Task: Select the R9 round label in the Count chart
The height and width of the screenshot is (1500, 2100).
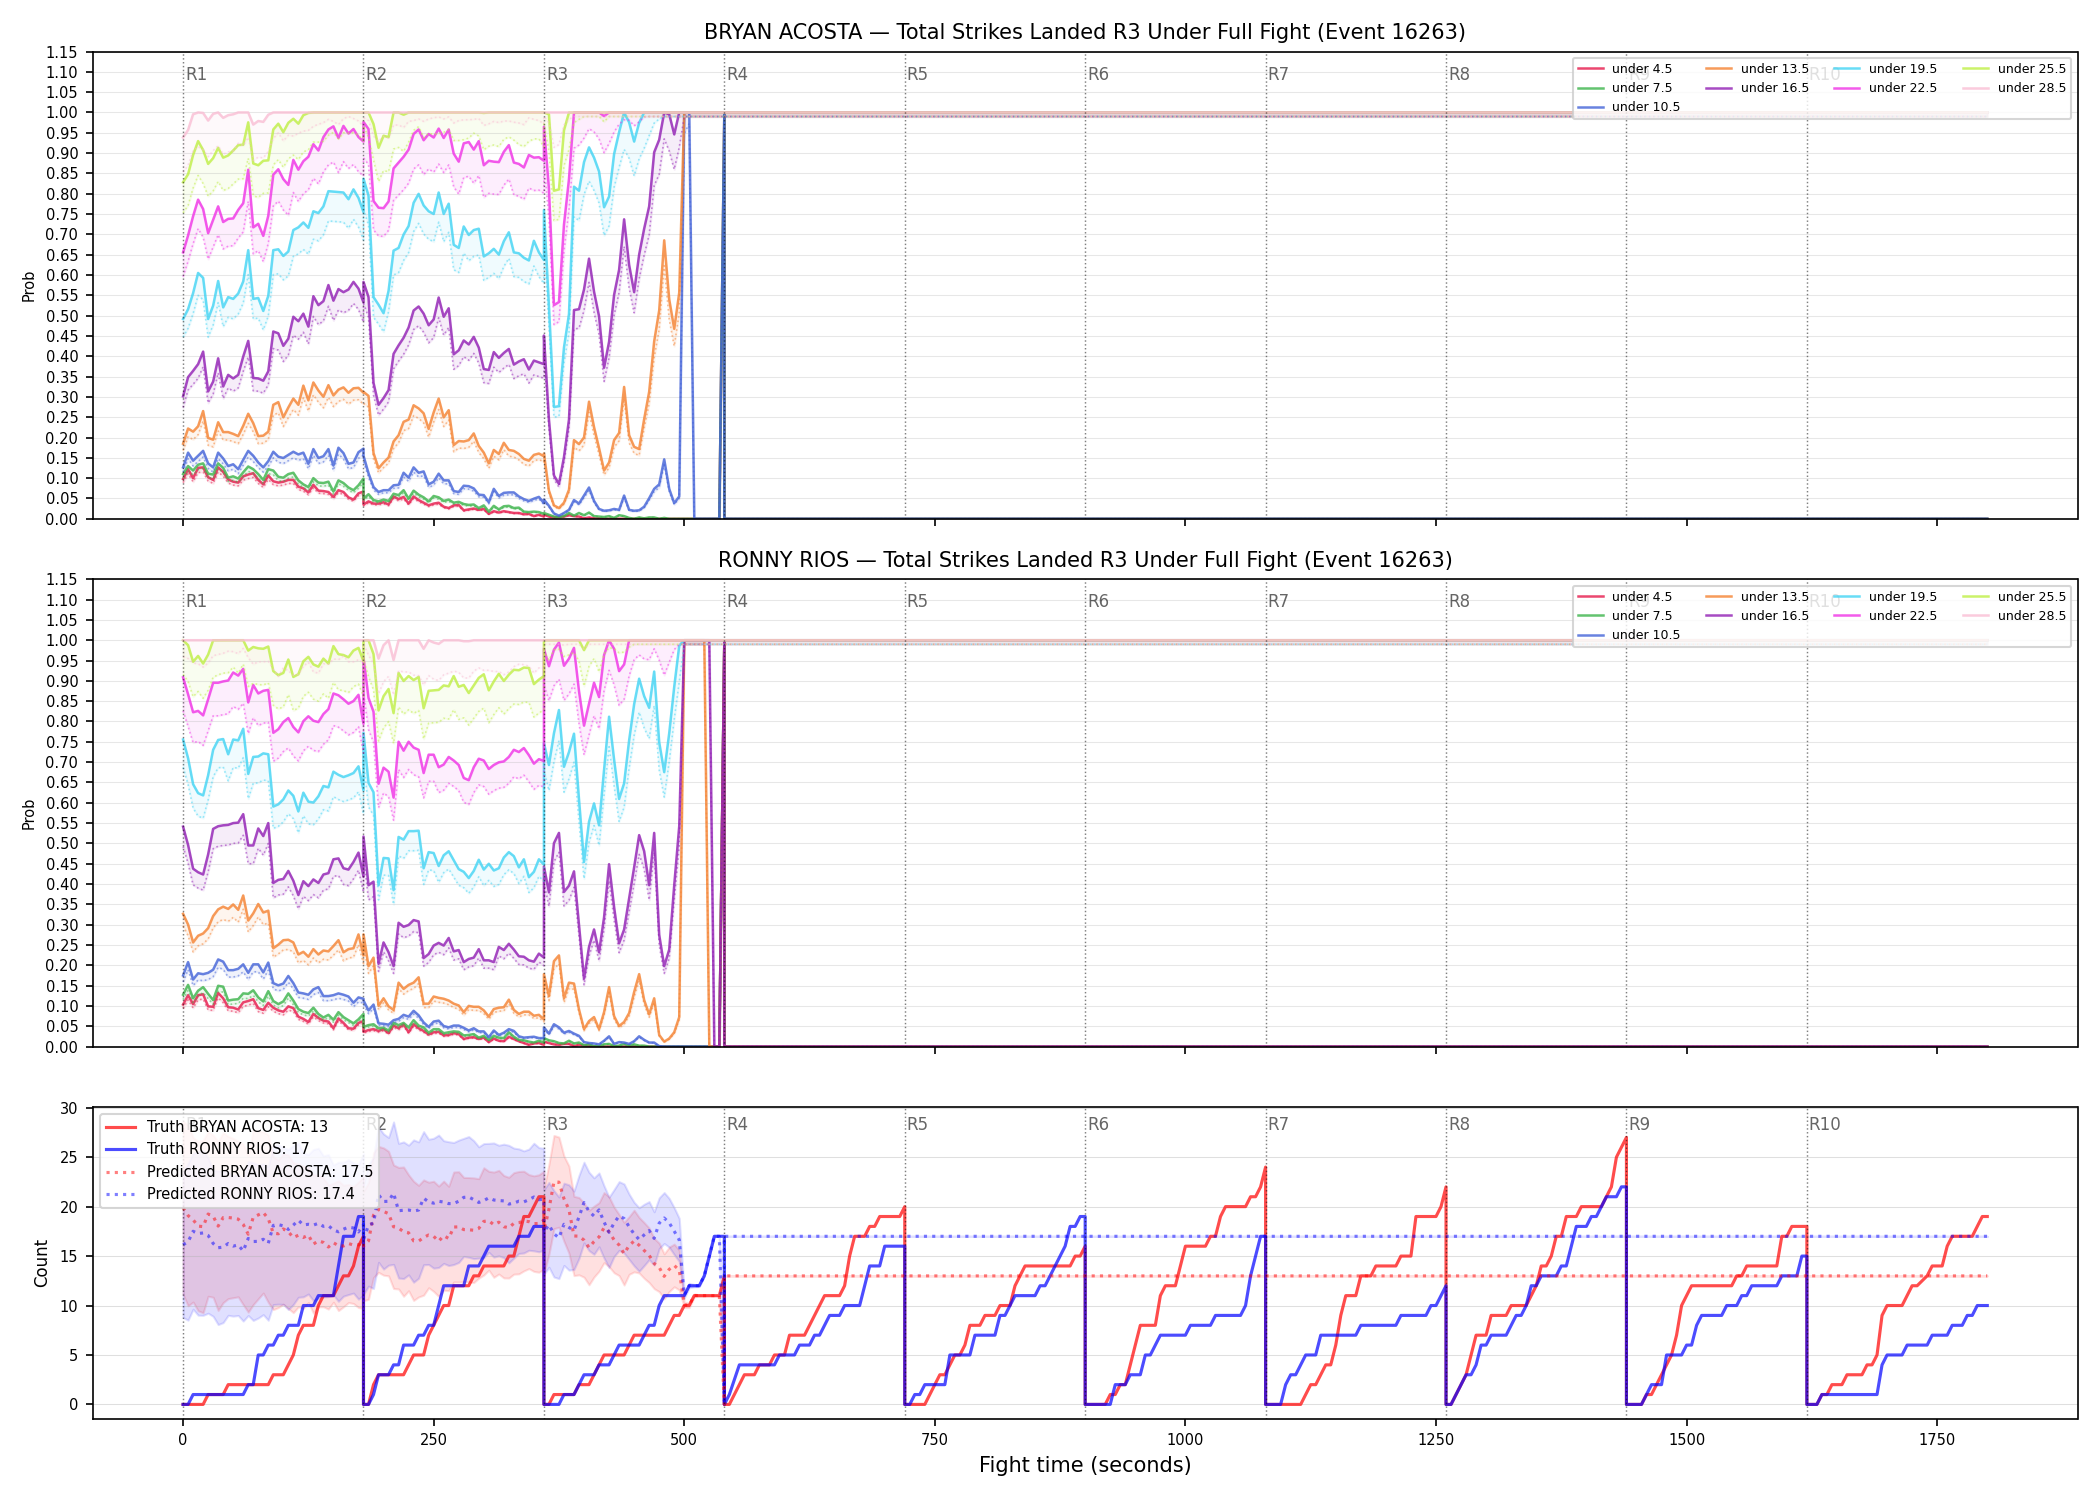Action: click(x=1639, y=1124)
